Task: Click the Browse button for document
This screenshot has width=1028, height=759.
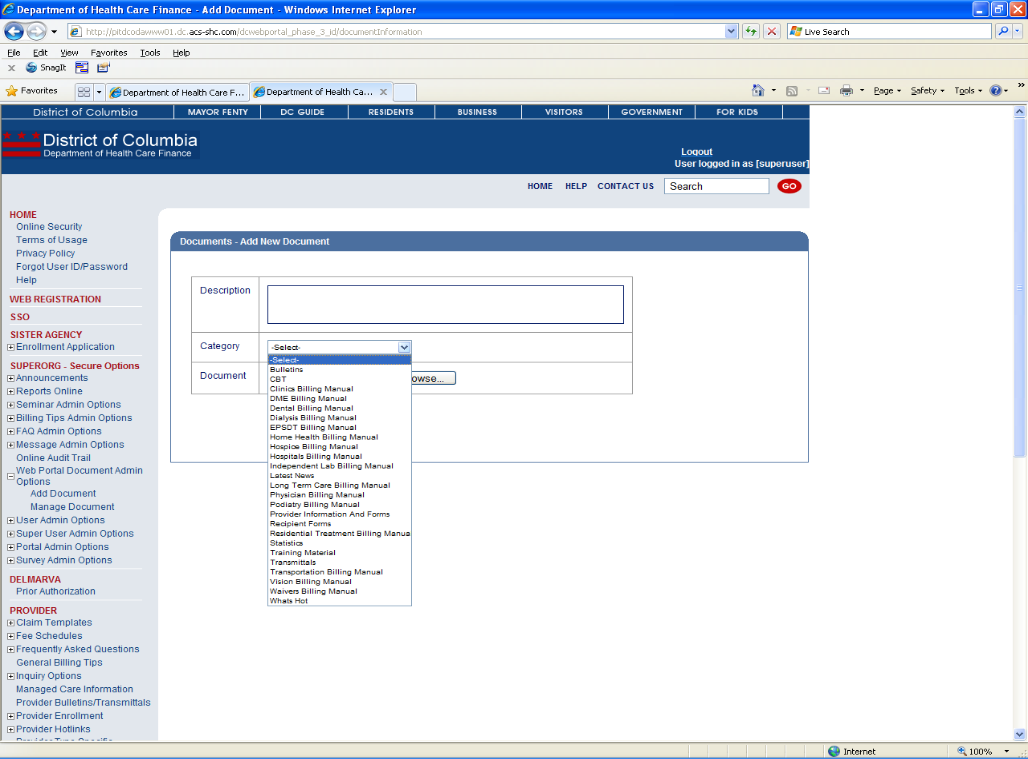Action: click(x=433, y=378)
